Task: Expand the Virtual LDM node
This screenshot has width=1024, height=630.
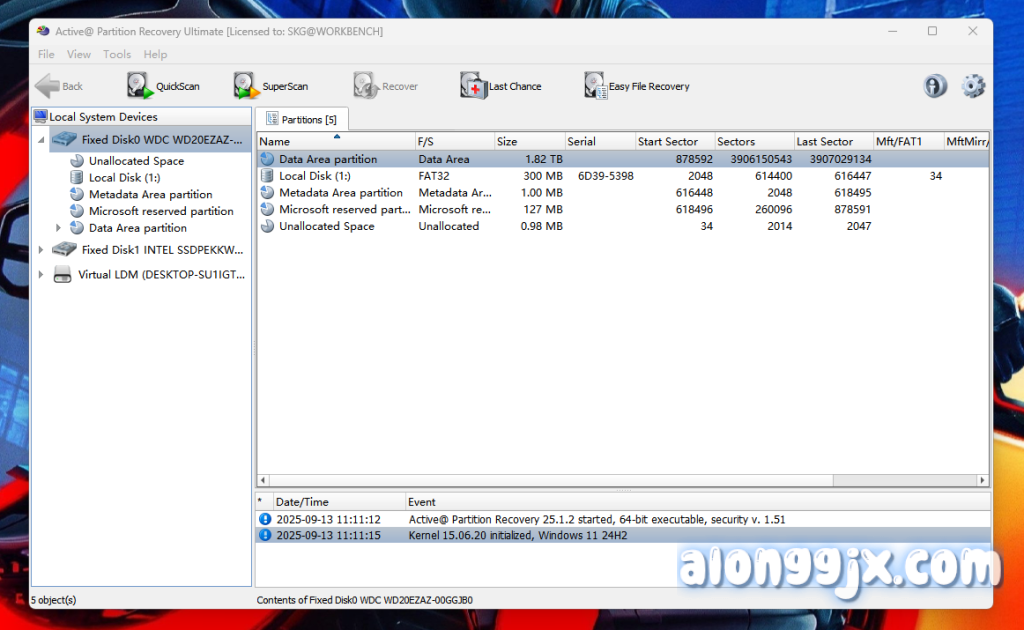Action: (41, 274)
